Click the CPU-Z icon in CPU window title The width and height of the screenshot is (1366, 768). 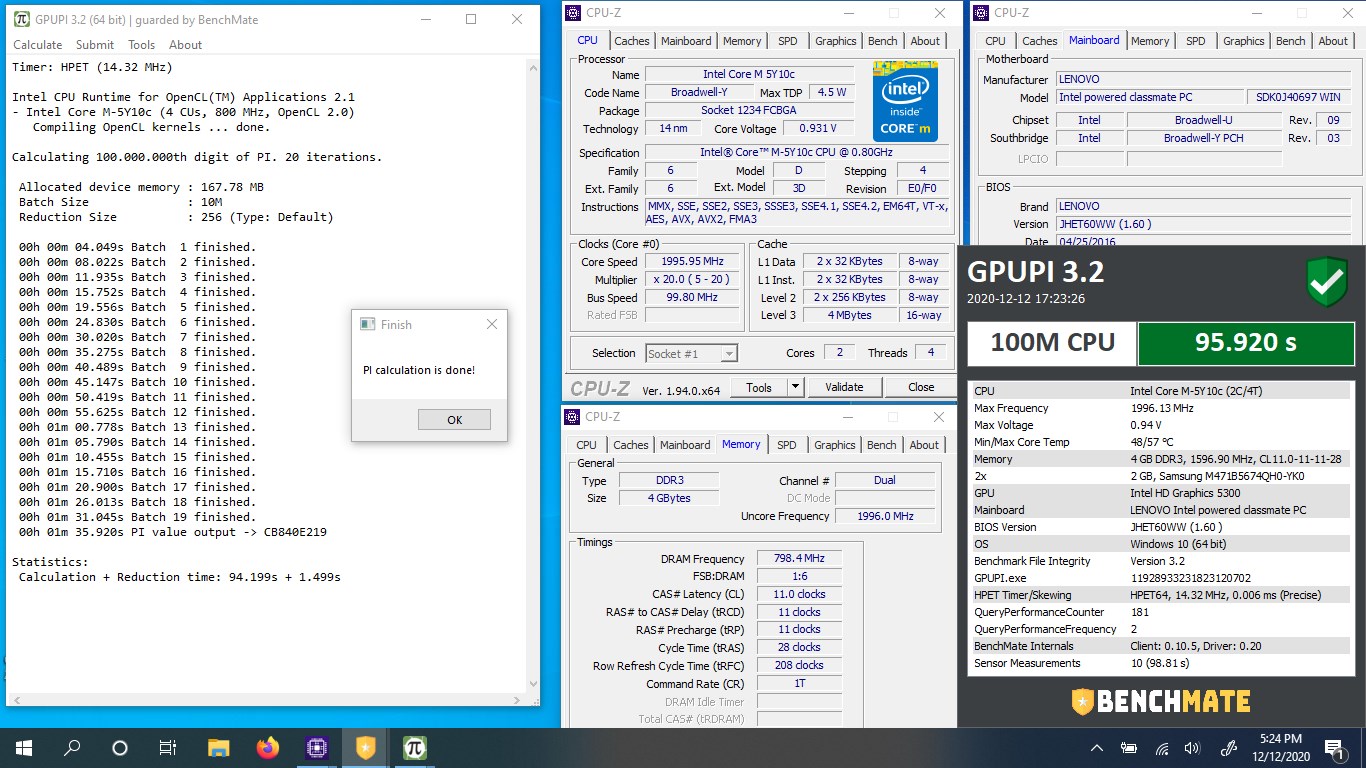pos(572,13)
